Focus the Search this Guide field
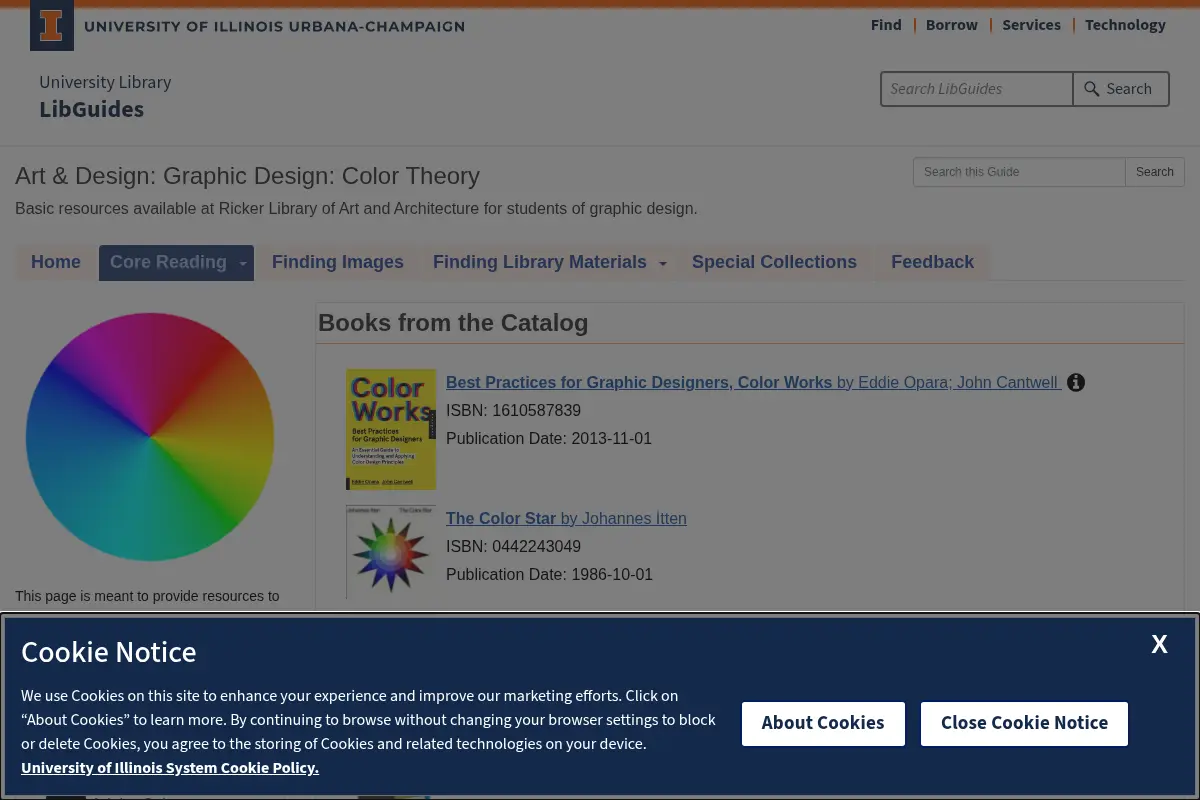 pos(1019,172)
